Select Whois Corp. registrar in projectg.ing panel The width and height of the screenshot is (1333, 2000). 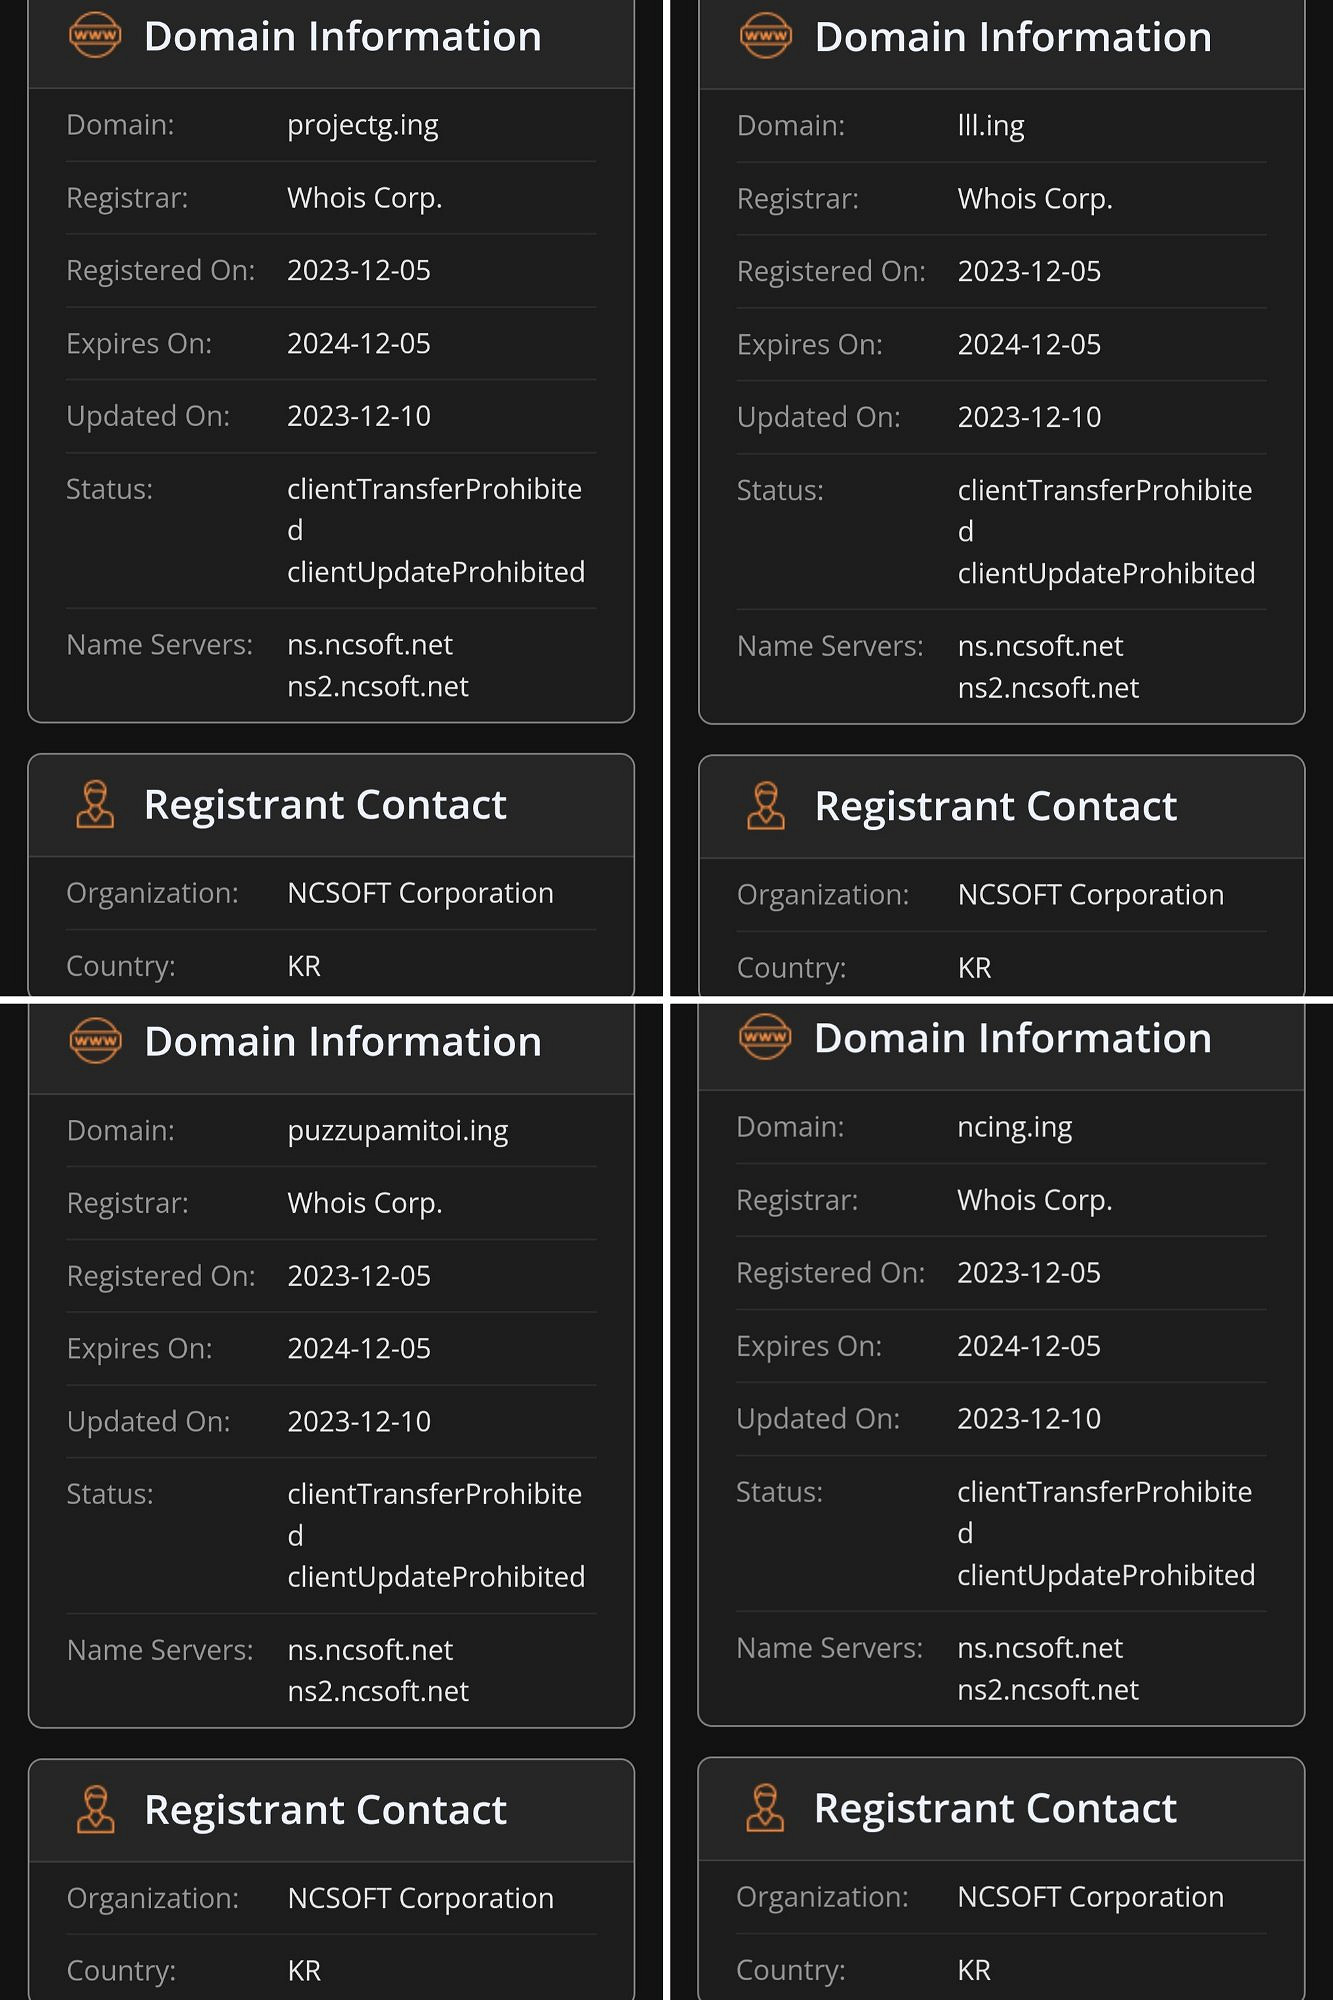[x=364, y=198]
